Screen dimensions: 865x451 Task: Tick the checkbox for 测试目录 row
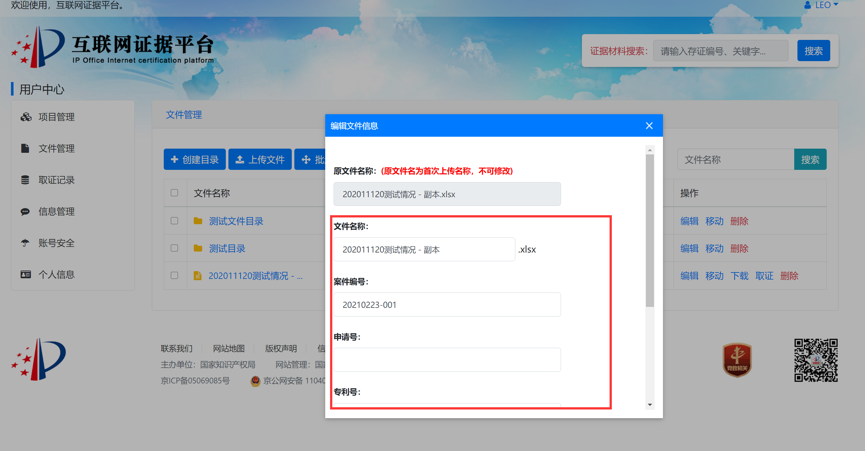(174, 248)
